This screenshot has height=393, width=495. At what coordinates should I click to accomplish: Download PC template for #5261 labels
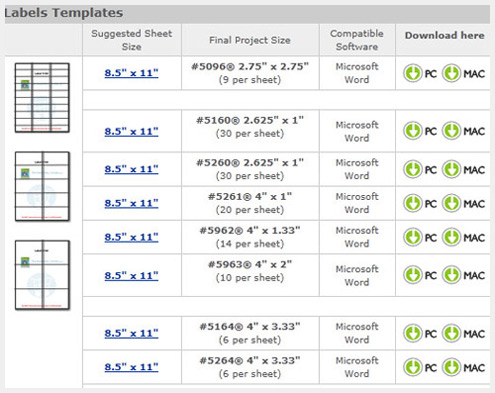click(420, 203)
